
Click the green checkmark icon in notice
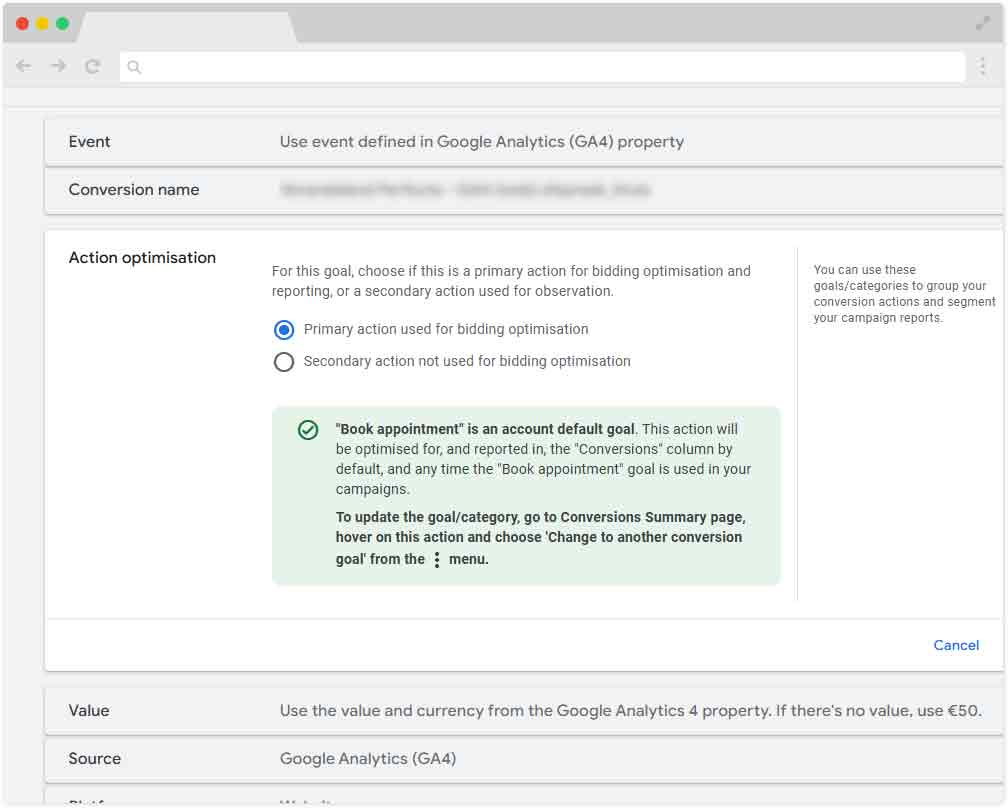click(308, 430)
